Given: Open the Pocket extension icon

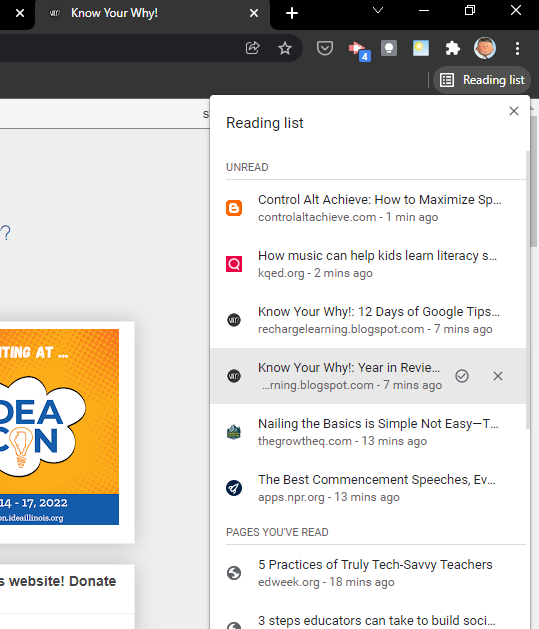Looking at the screenshot, I should pos(324,48).
